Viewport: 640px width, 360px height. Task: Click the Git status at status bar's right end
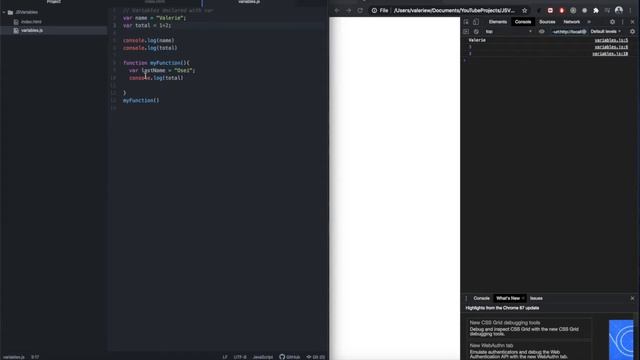tap(316, 357)
